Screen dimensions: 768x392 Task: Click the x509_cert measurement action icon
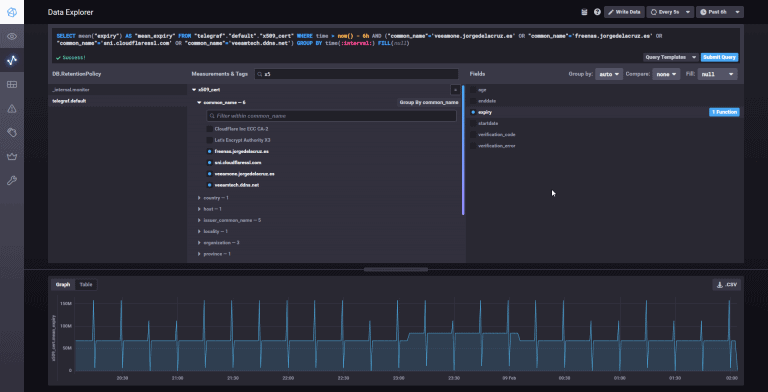tap(455, 90)
